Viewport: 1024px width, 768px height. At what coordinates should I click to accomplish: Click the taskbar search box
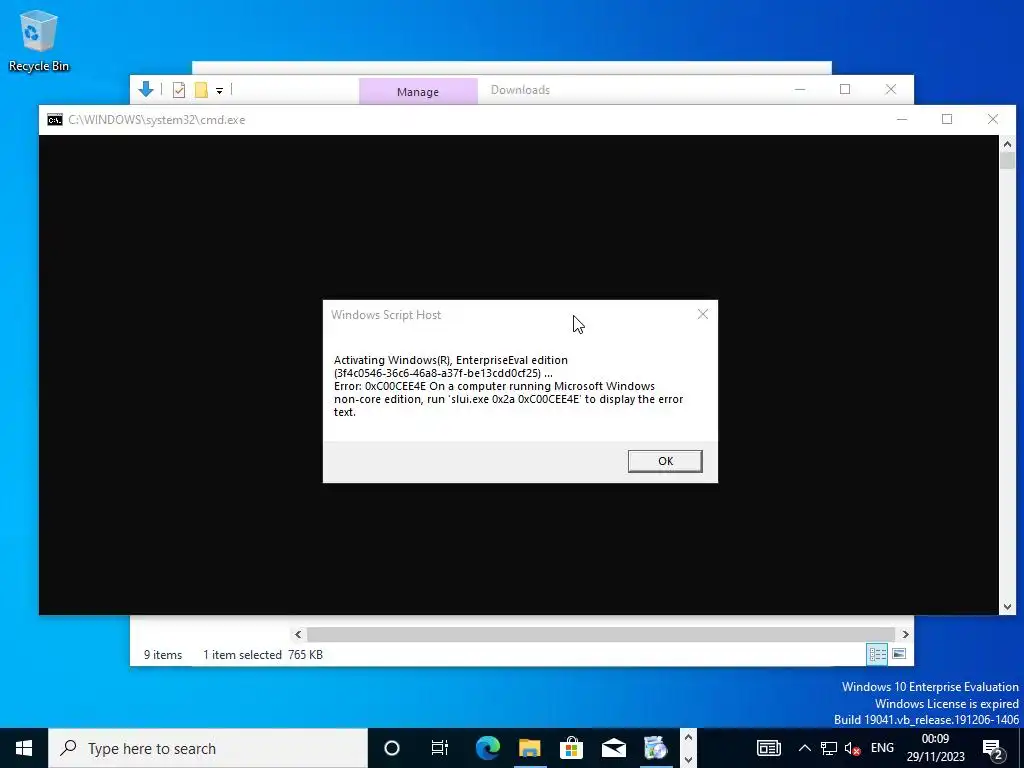coord(208,748)
